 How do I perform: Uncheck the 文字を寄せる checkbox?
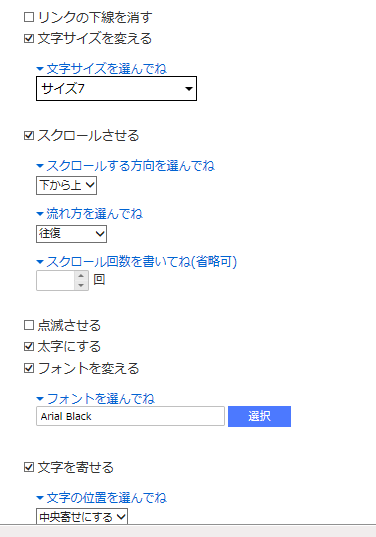29,467
